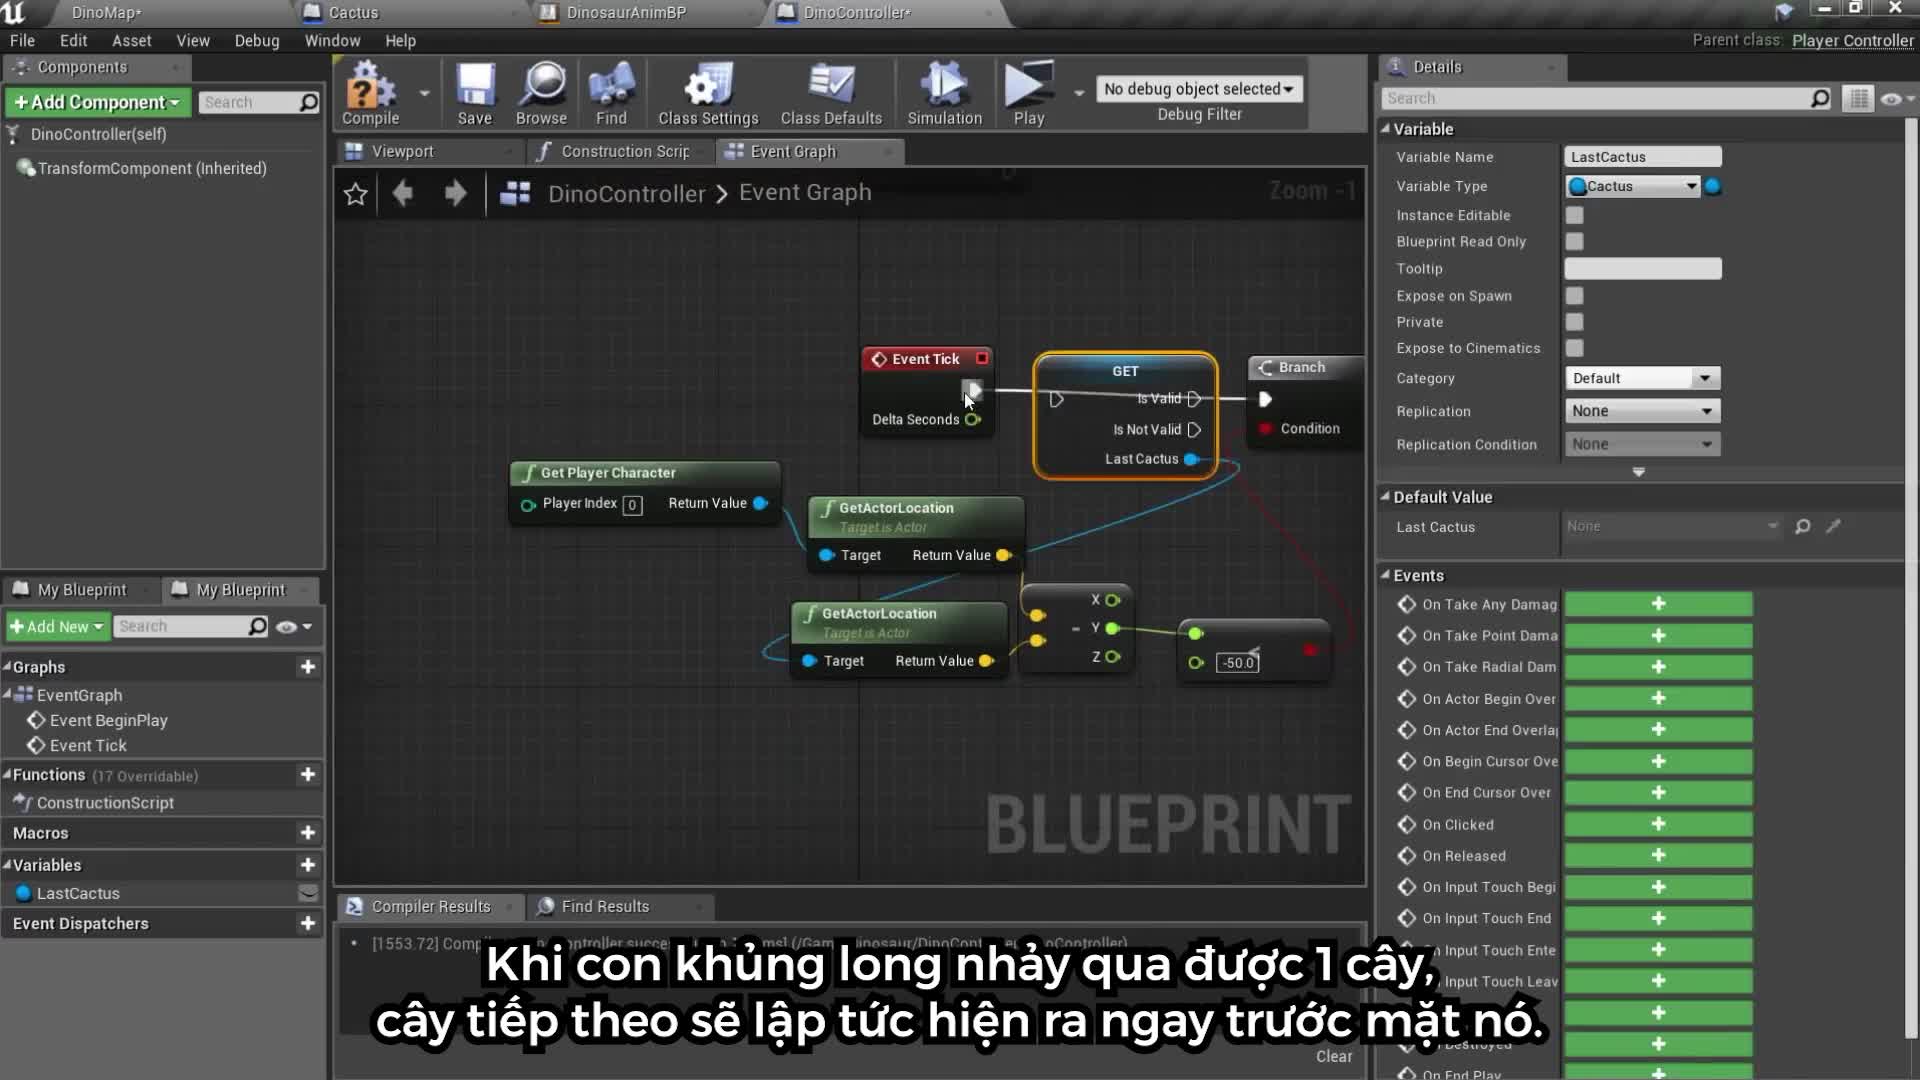The height and width of the screenshot is (1080, 1920).
Task: Click Add New button in My Blueprint
Action: tap(58, 627)
